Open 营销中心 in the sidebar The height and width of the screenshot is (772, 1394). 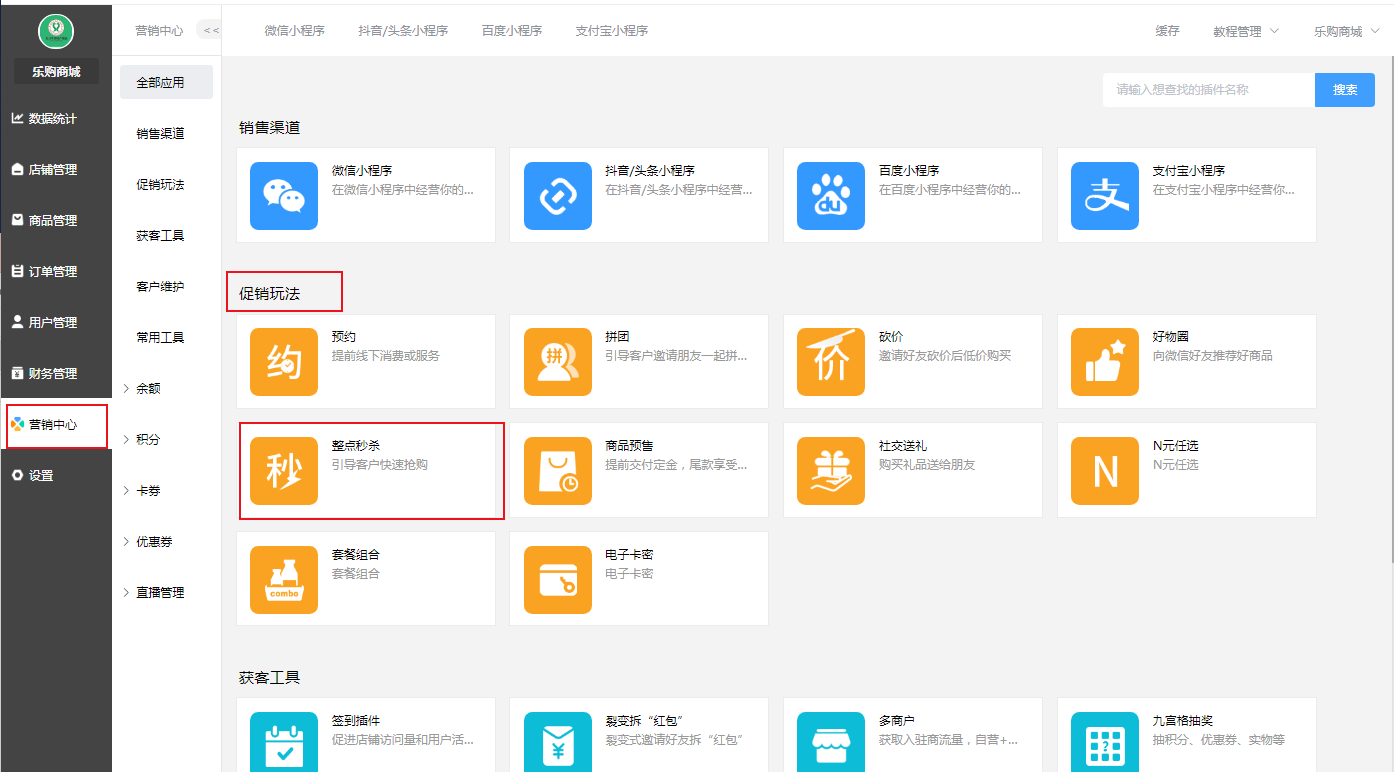coord(56,425)
